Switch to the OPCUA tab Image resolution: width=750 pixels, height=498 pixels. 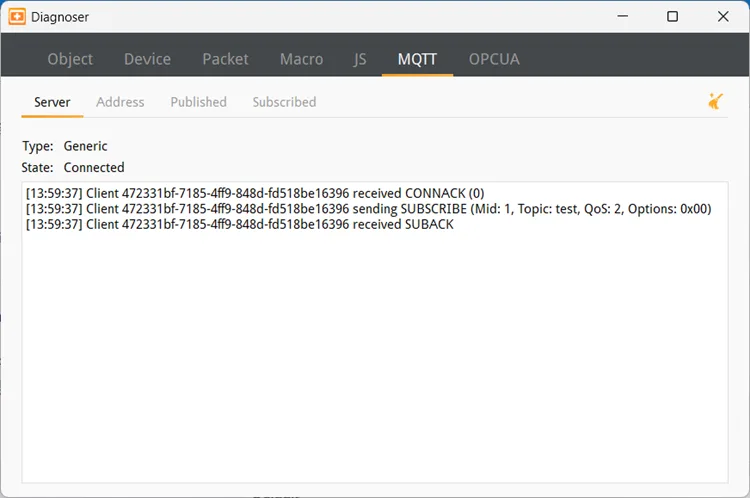494,59
